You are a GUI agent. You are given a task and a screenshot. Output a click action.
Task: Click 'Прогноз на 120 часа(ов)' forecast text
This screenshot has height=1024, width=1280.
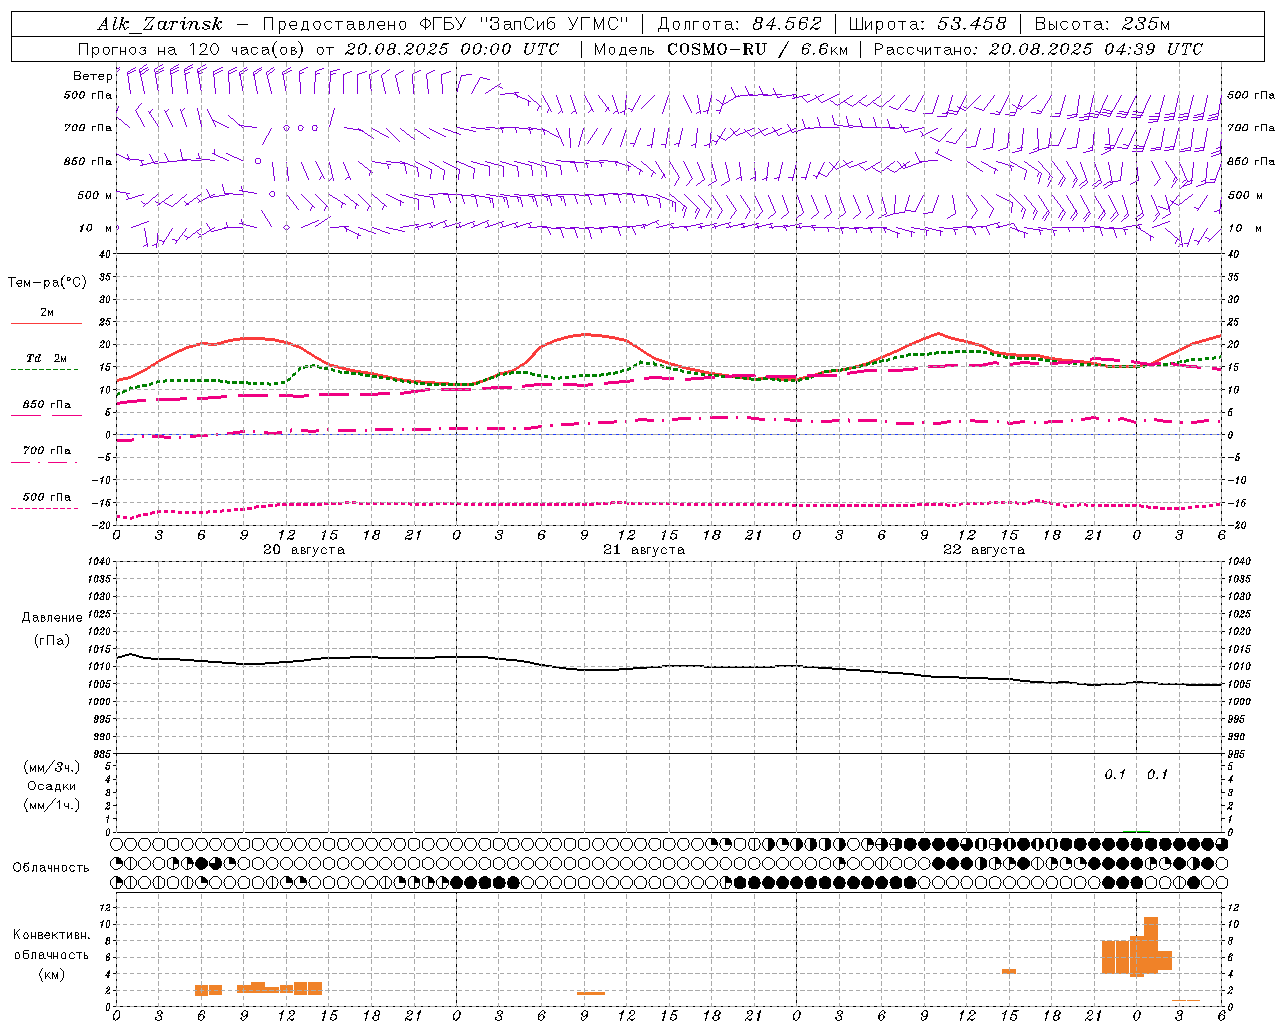(x=193, y=49)
